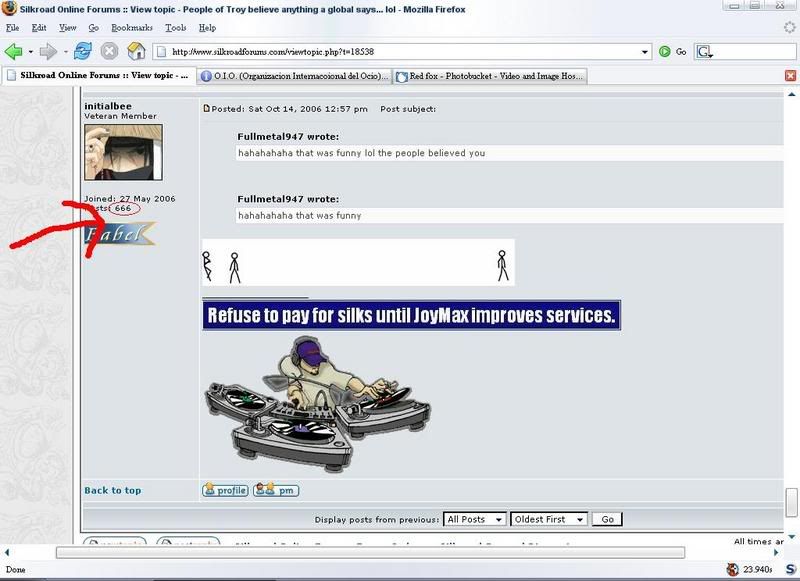The image size is (800, 581).
Task: Click the Done status bar text
Action: coord(15,570)
